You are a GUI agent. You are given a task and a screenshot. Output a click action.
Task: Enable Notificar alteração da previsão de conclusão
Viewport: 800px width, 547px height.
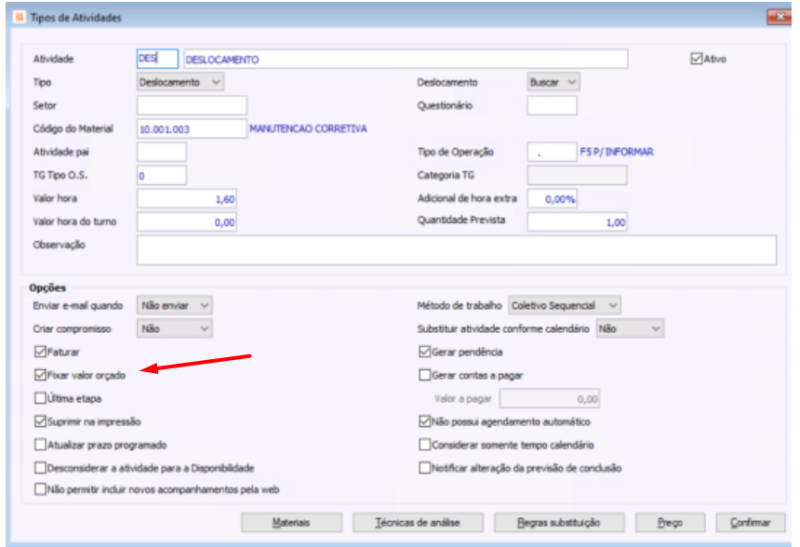click(x=424, y=468)
